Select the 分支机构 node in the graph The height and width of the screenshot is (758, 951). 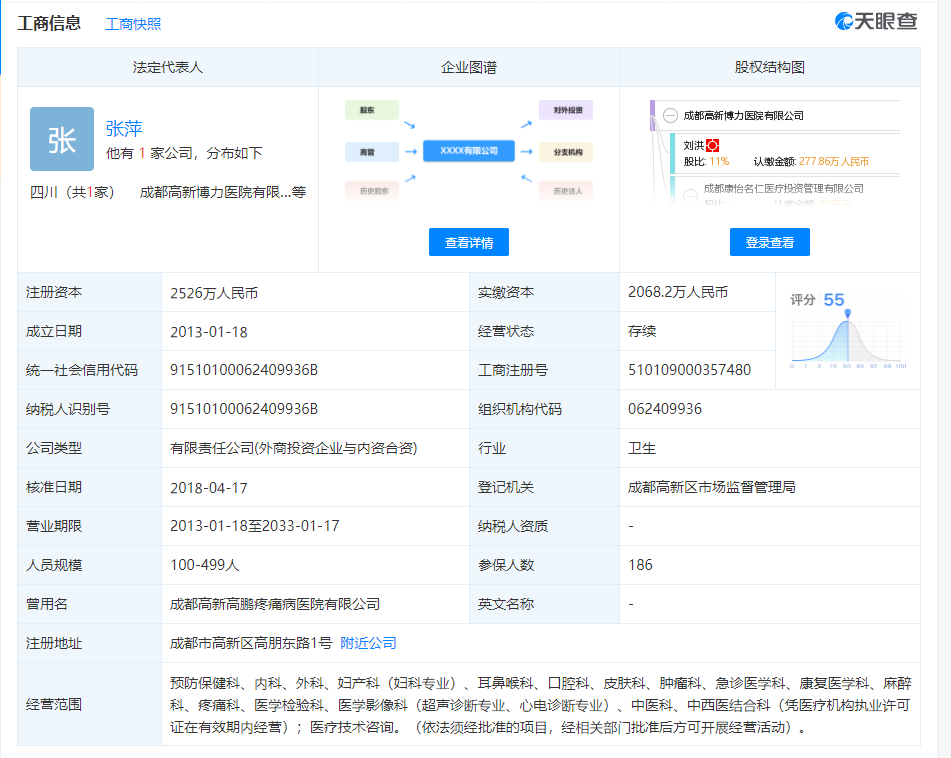(x=566, y=152)
